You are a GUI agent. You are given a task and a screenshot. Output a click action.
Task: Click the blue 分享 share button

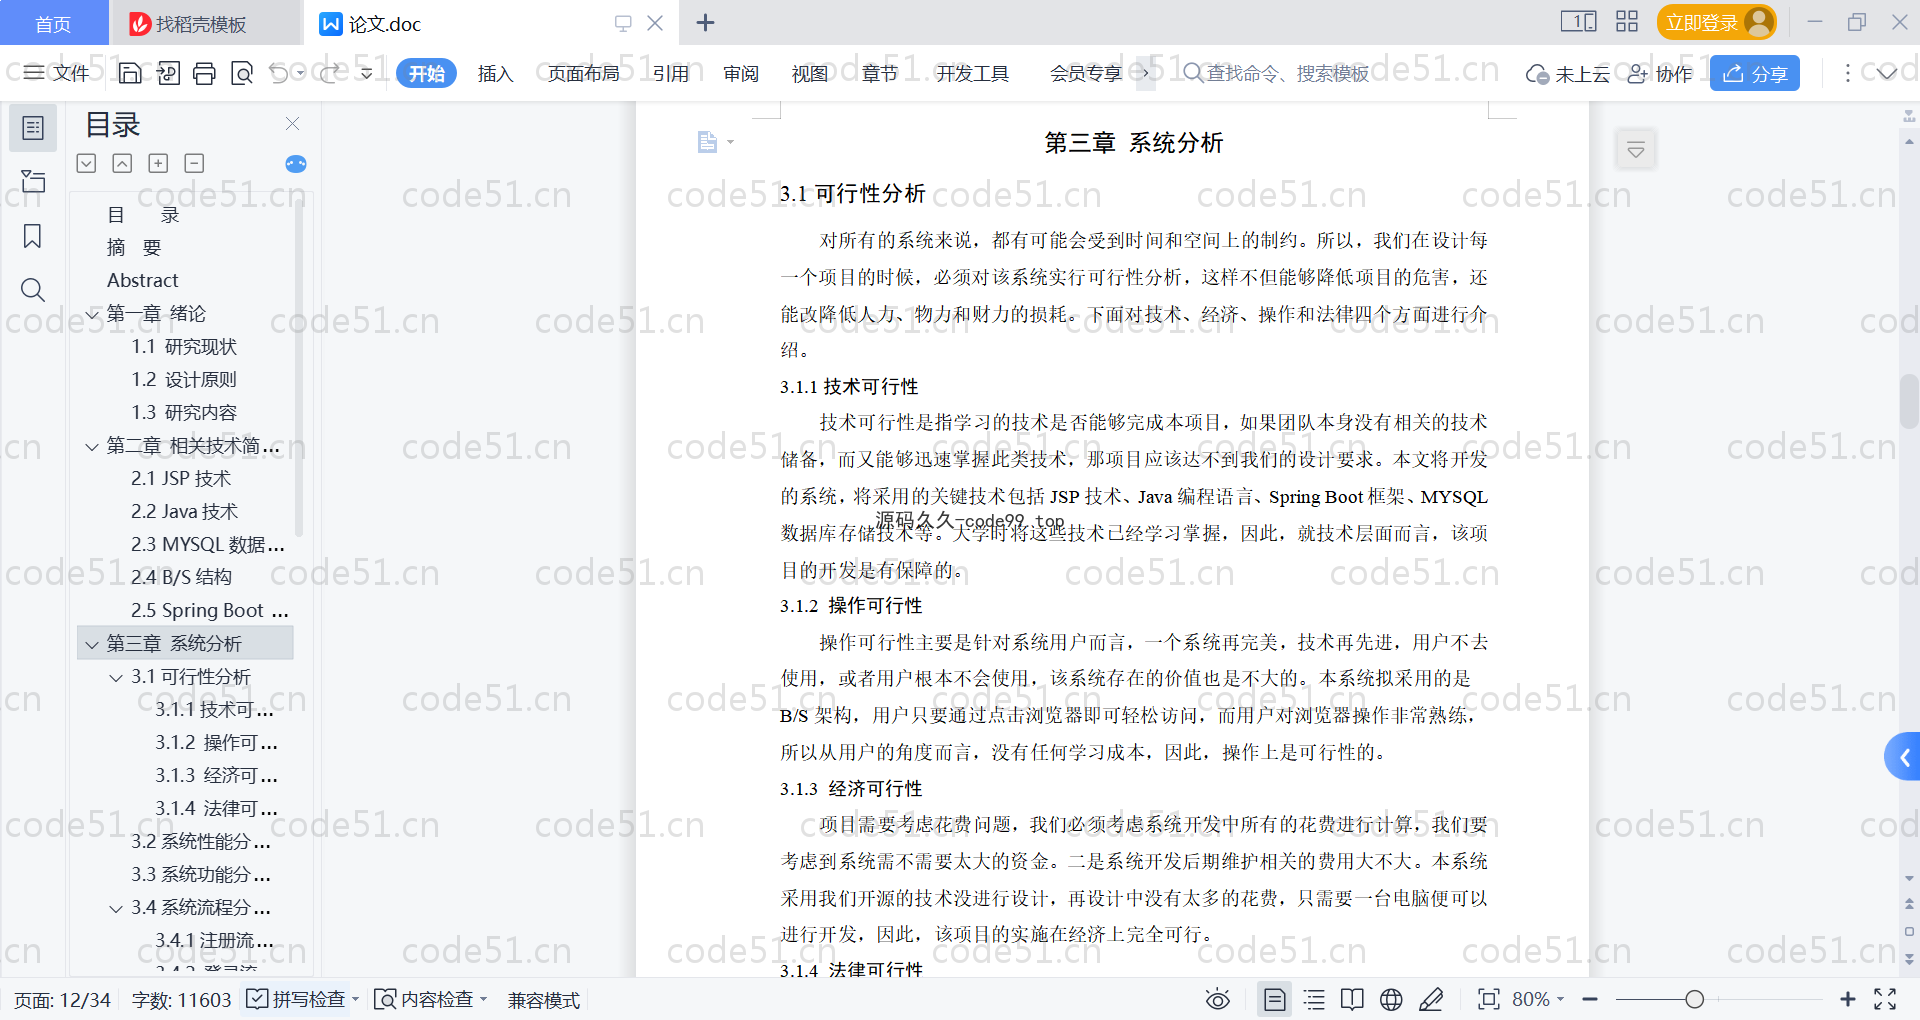point(1754,73)
